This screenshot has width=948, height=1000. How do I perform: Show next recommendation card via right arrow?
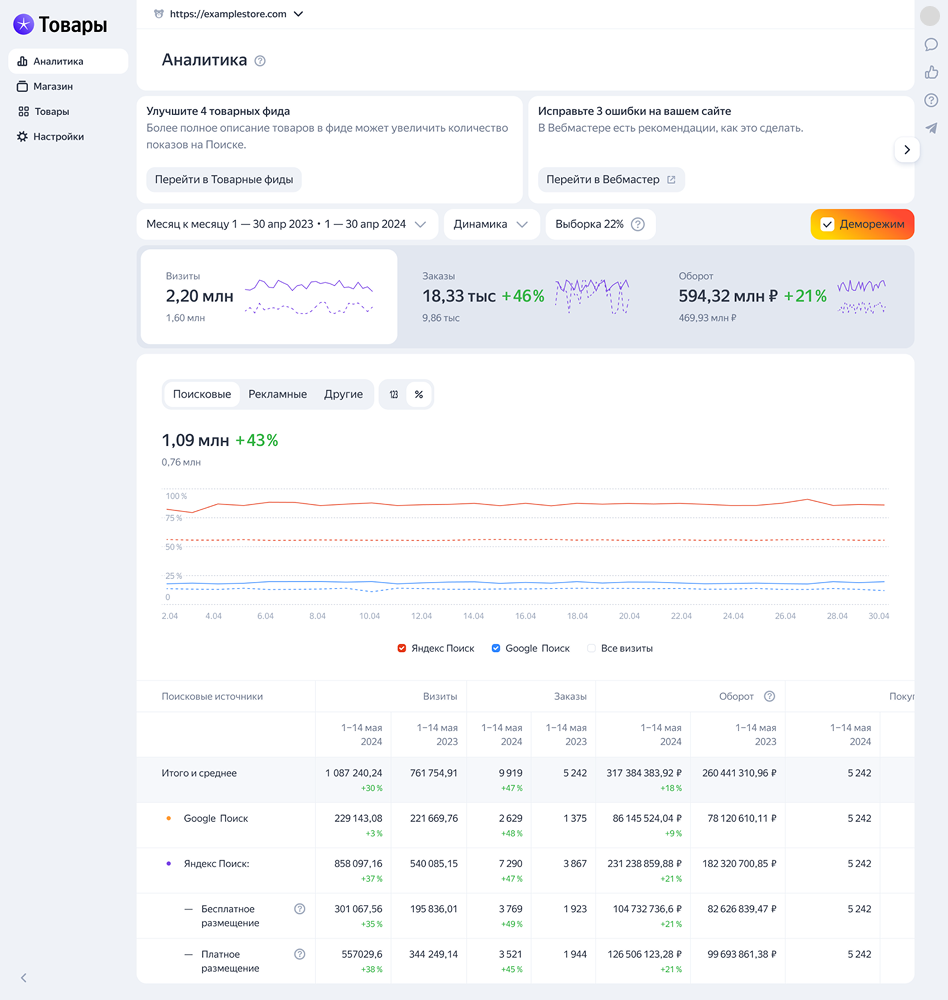[906, 149]
